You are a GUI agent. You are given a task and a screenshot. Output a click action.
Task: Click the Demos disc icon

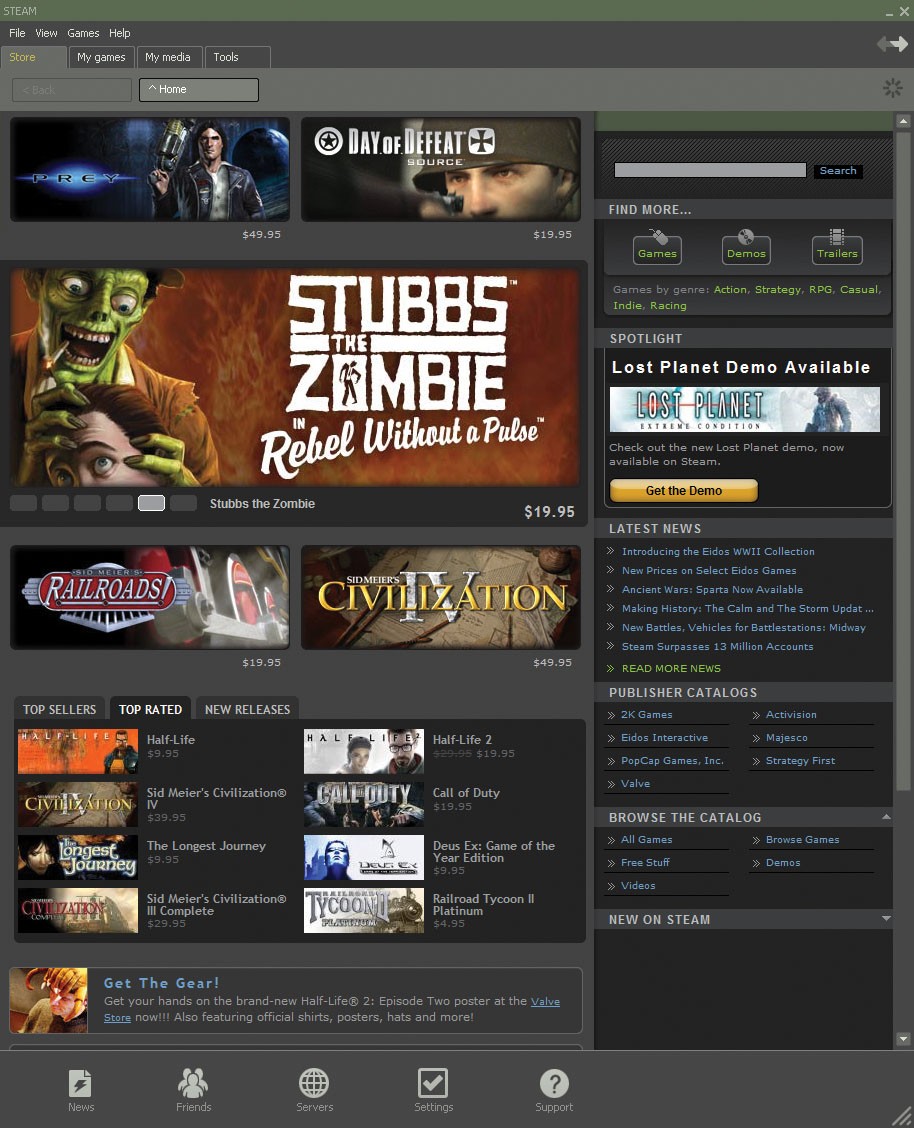(x=746, y=247)
